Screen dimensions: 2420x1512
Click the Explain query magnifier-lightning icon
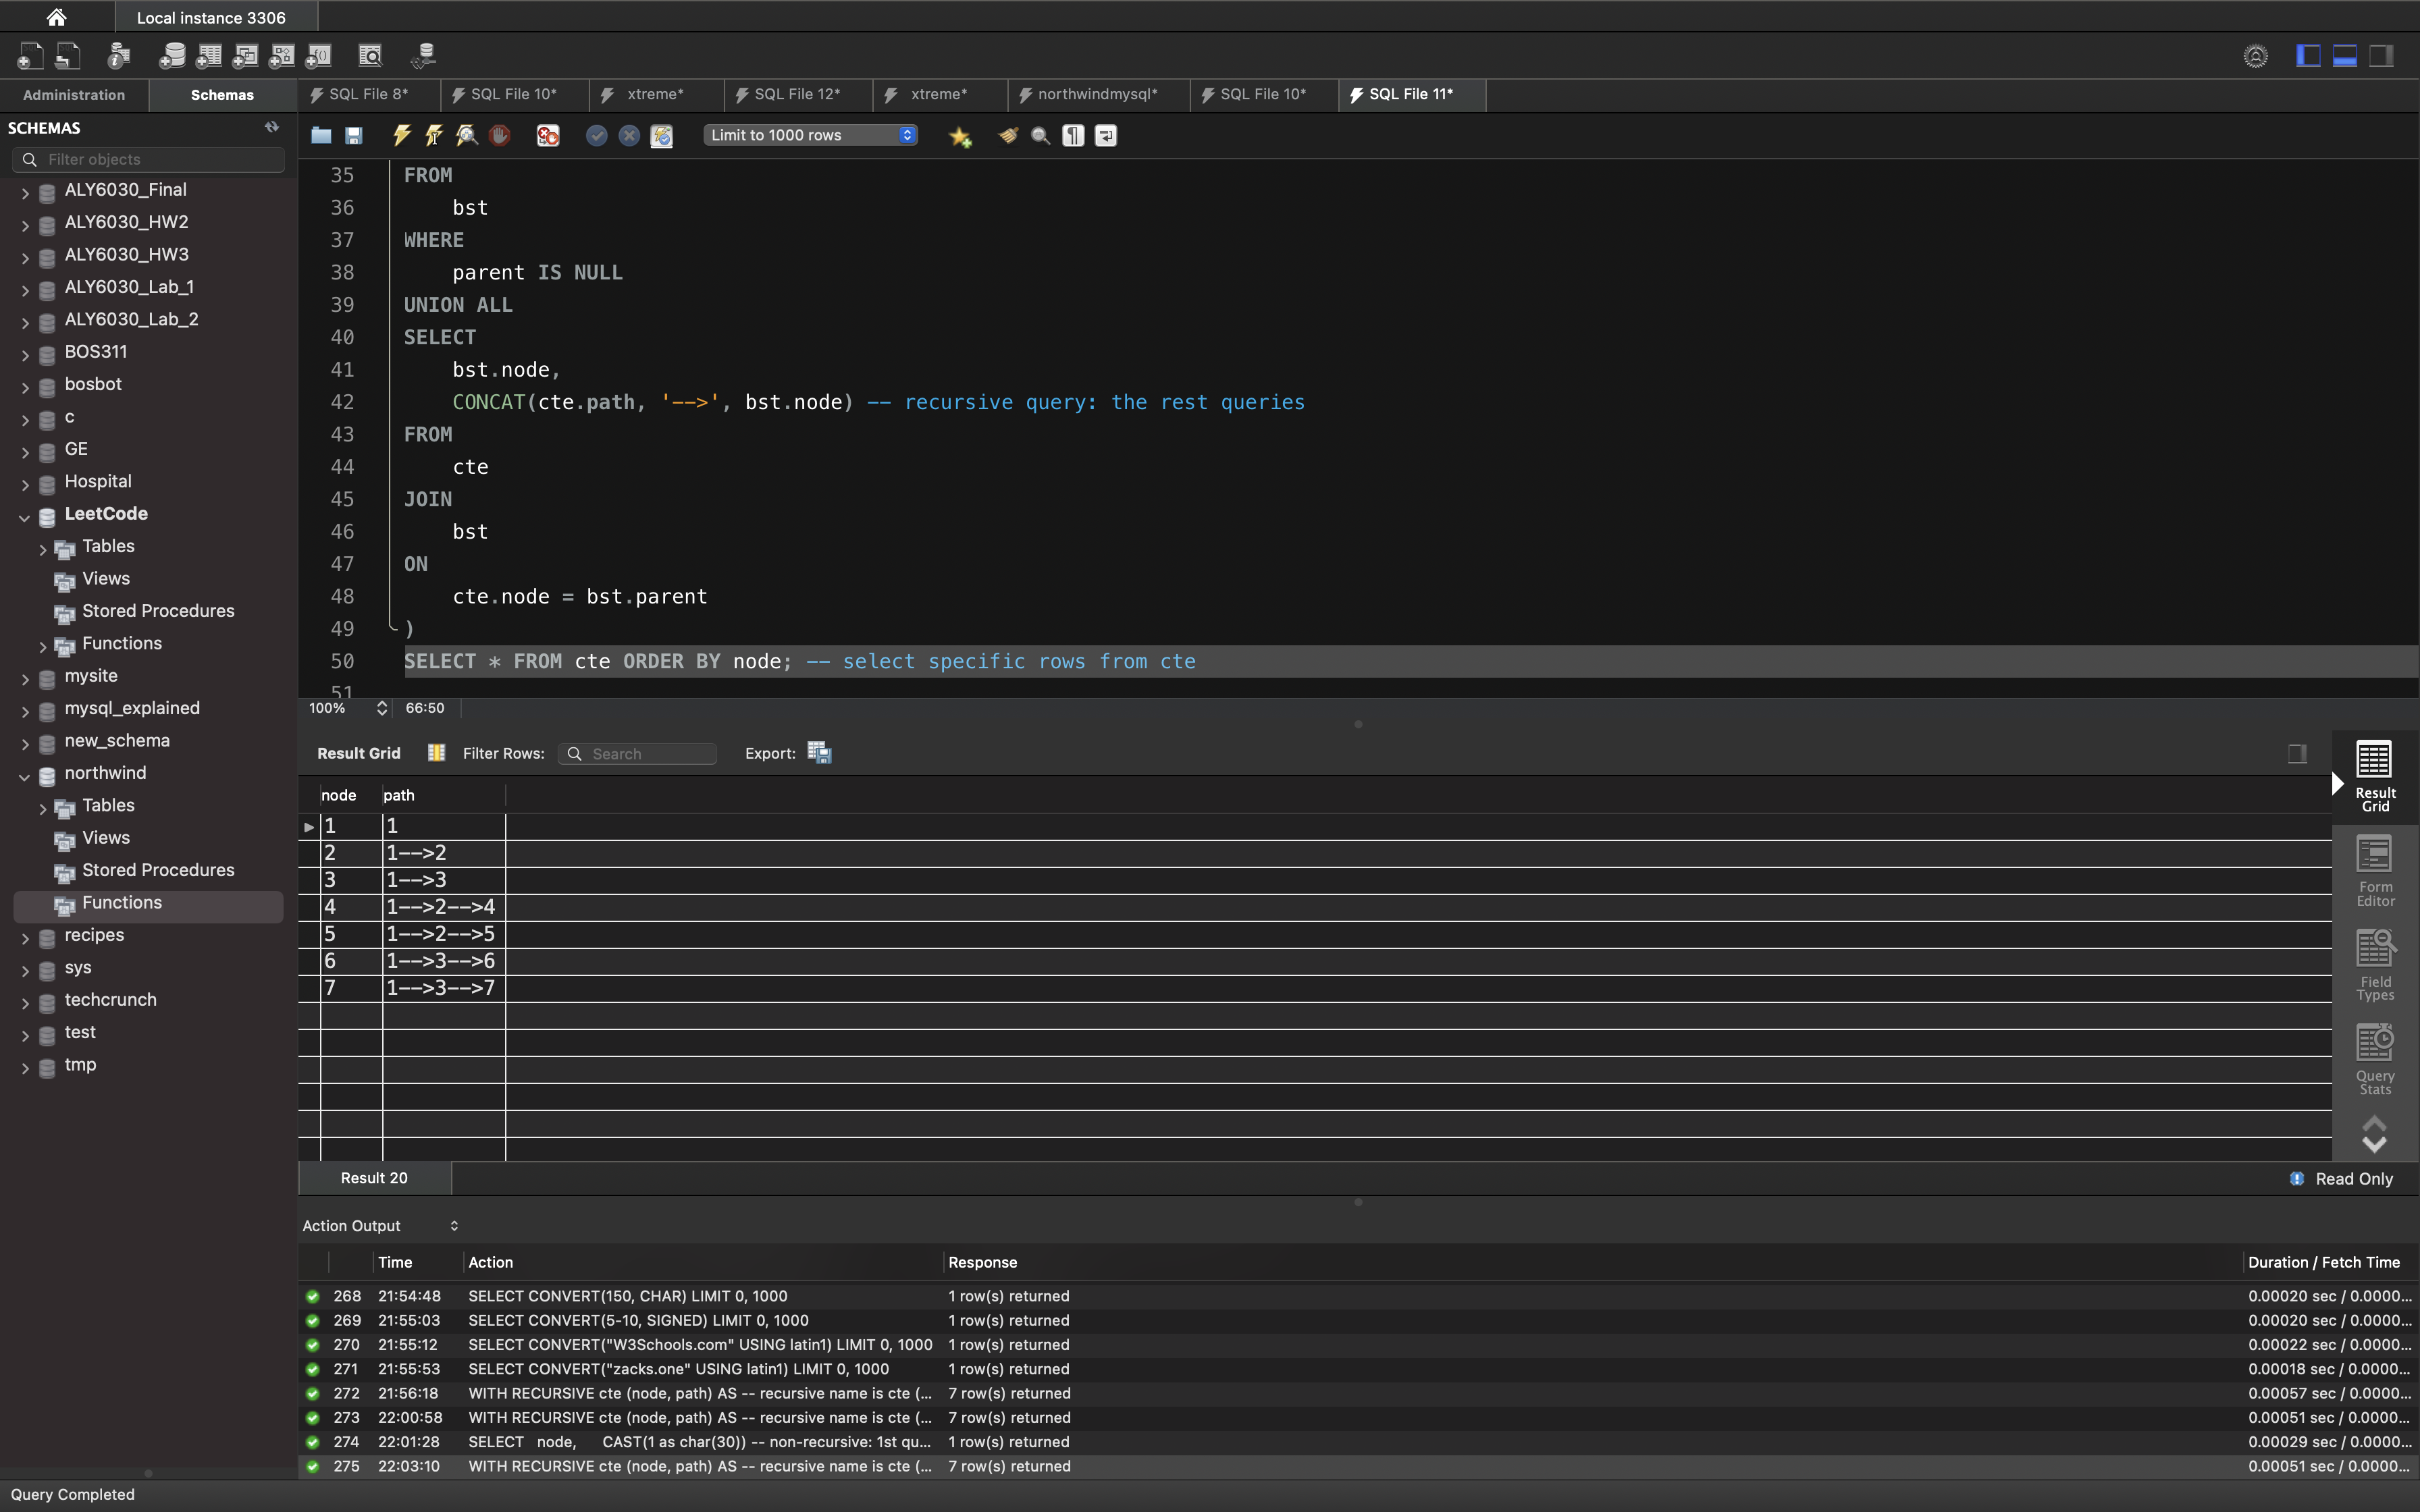pos(467,135)
